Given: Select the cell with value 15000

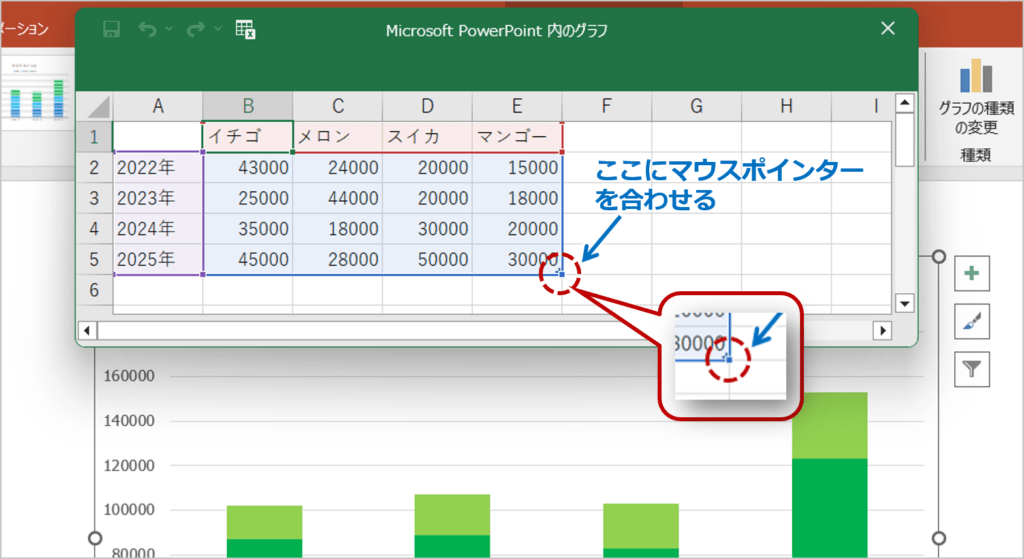Looking at the screenshot, I should (x=517, y=167).
